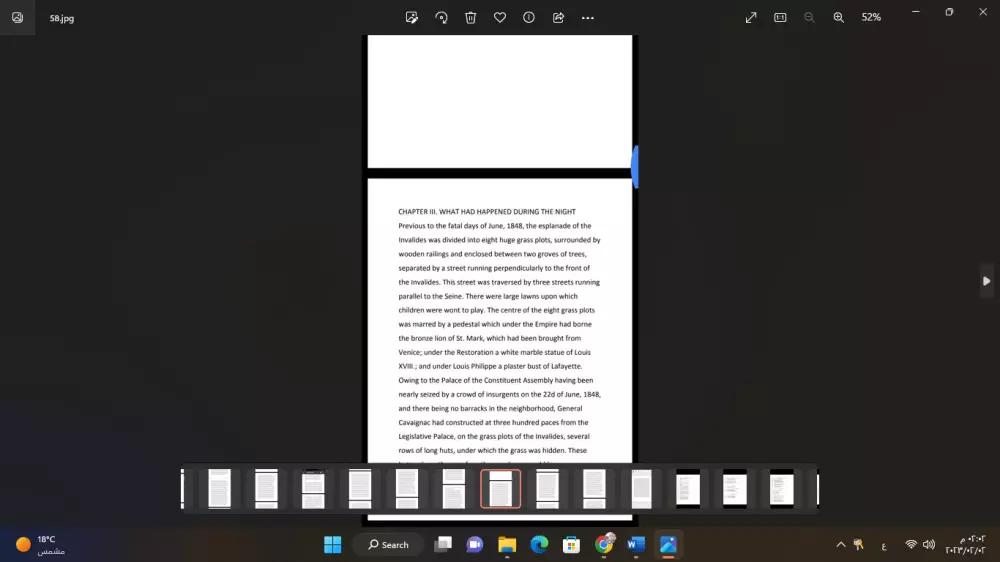
Task: Rotate the image
Action: [441, 18]
